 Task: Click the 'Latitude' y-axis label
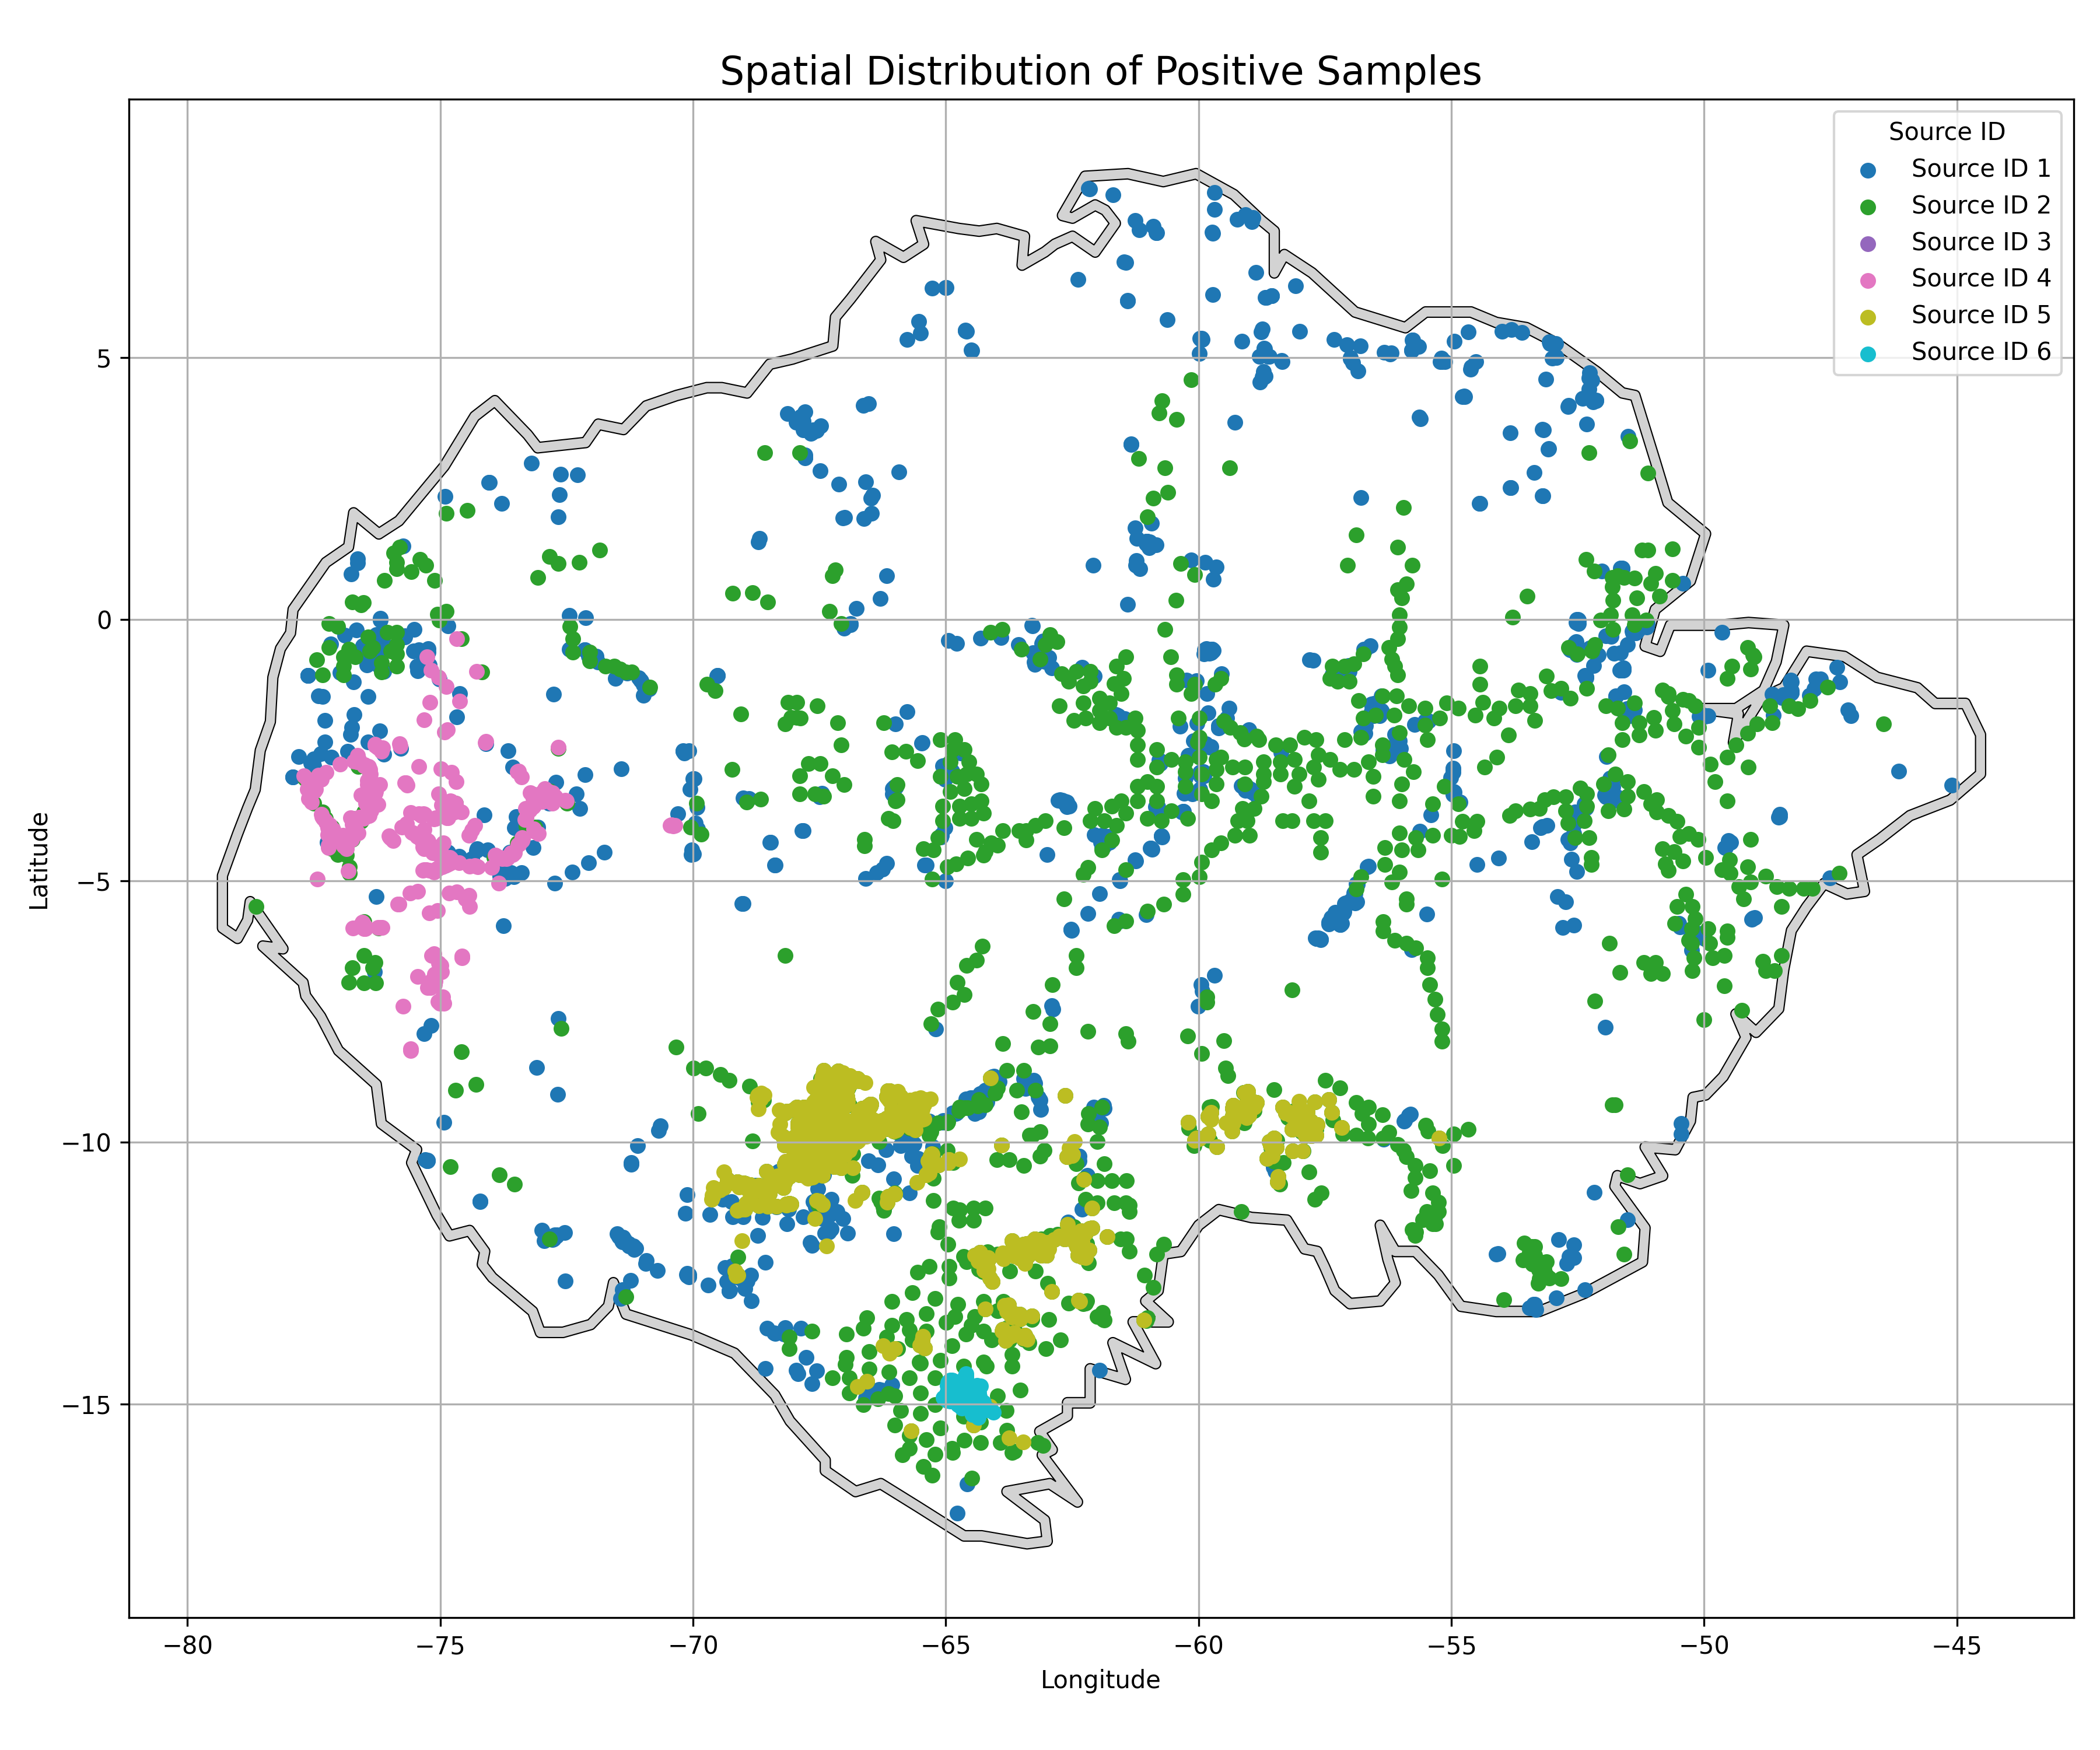(39, 860)
